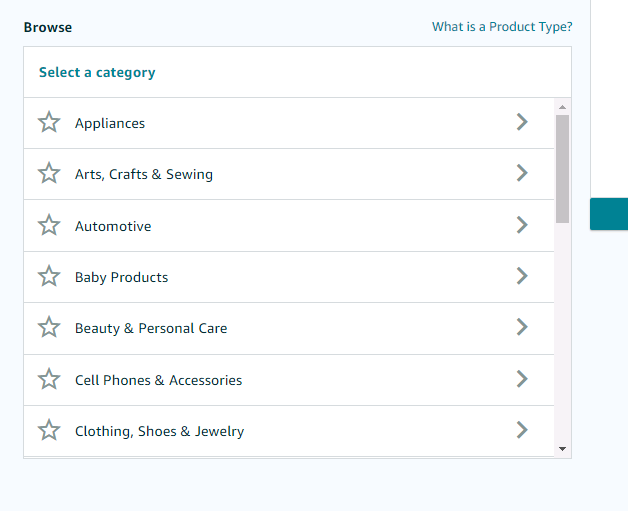The image size is (628, 511).
Task: Expand Appliances using its chevron arrow
Action: (x=521, y=122)
